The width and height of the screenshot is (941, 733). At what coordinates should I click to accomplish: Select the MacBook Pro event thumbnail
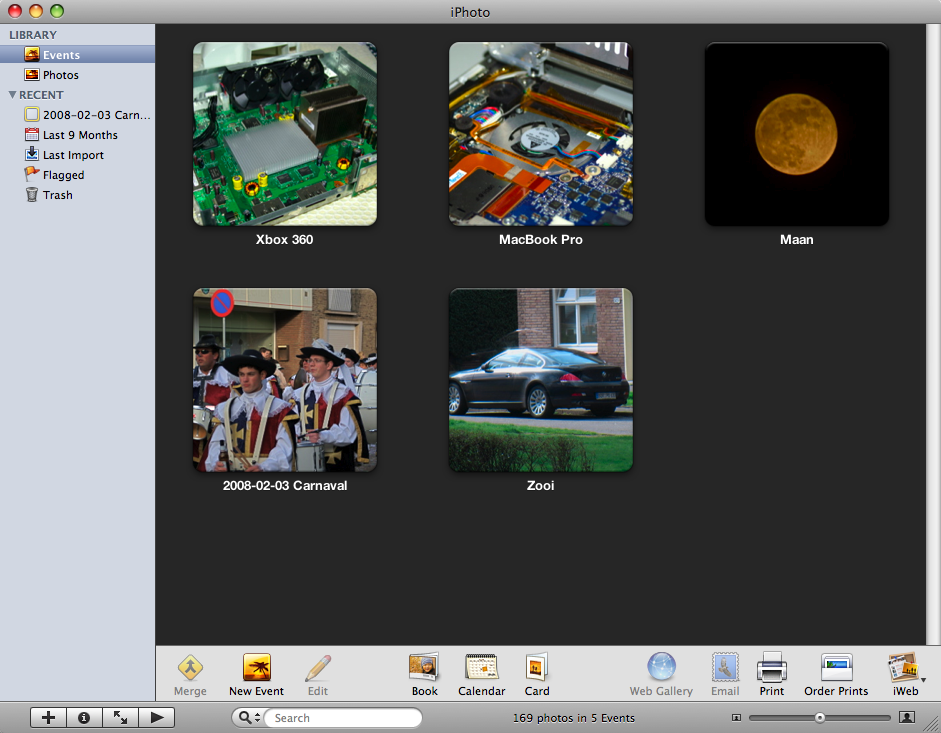click(x=541, y=134)
